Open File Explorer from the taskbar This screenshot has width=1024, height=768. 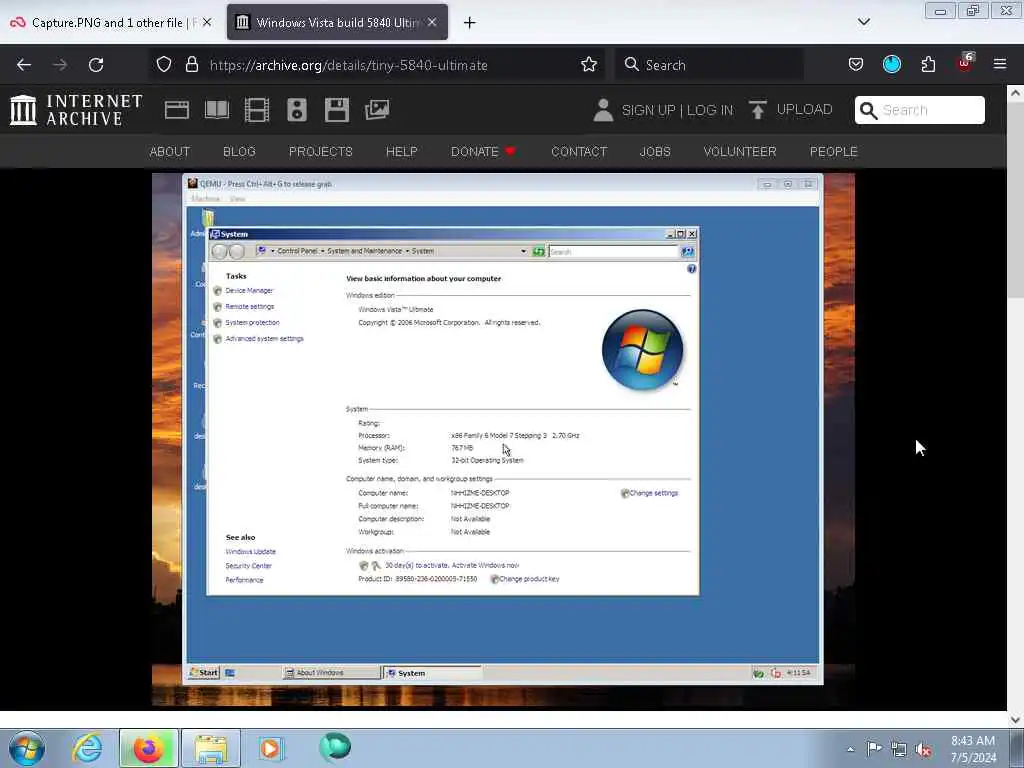[x=211, y=748]
